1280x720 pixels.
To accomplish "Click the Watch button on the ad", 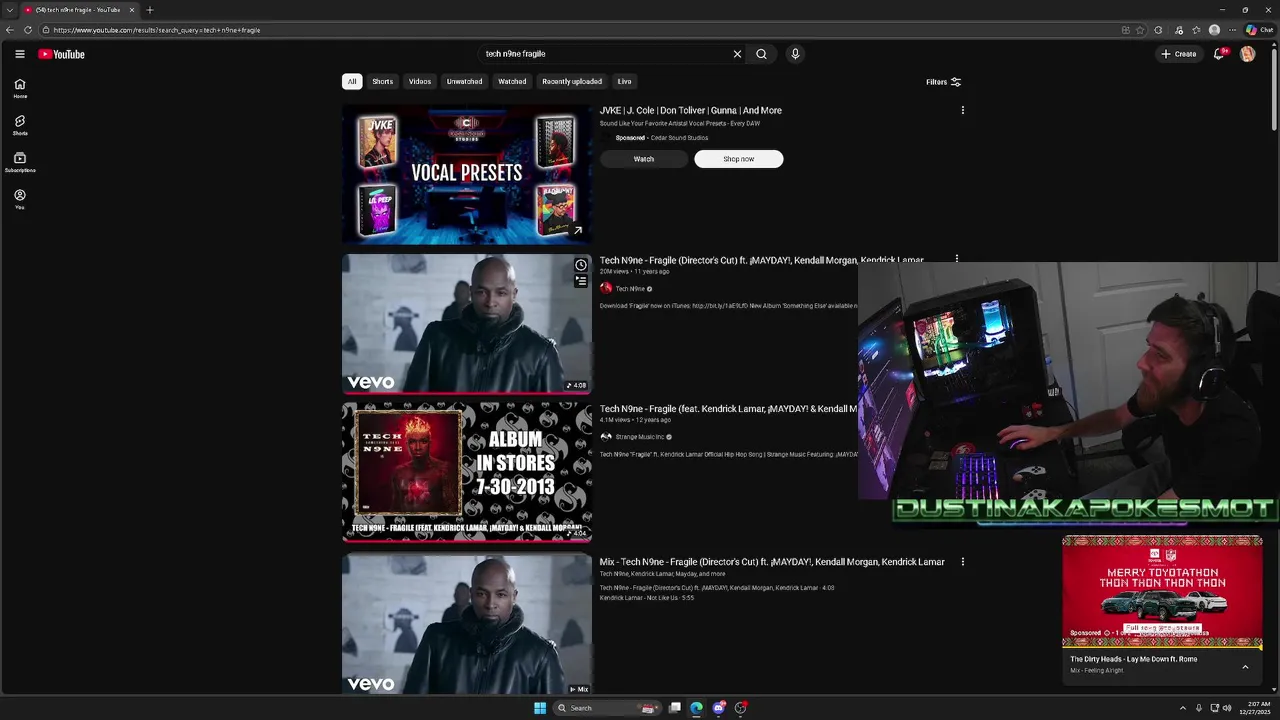I will click(x=644, y=159).
